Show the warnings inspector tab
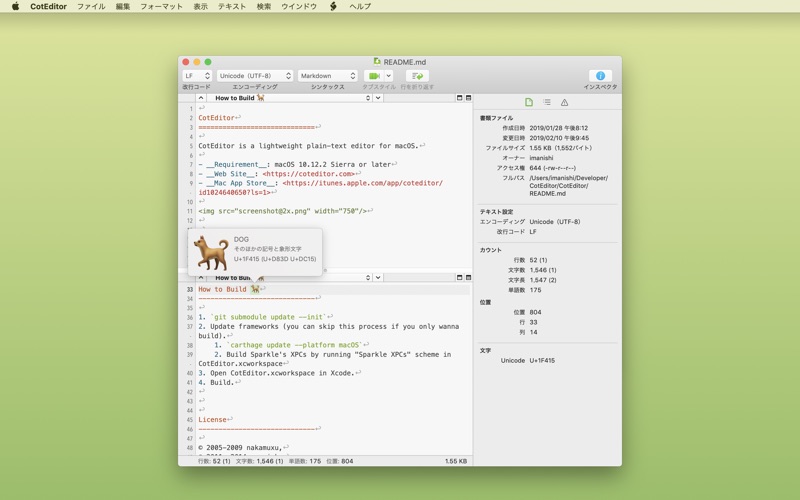The height and width of the screenshot is (500, 800). point(564,103)
